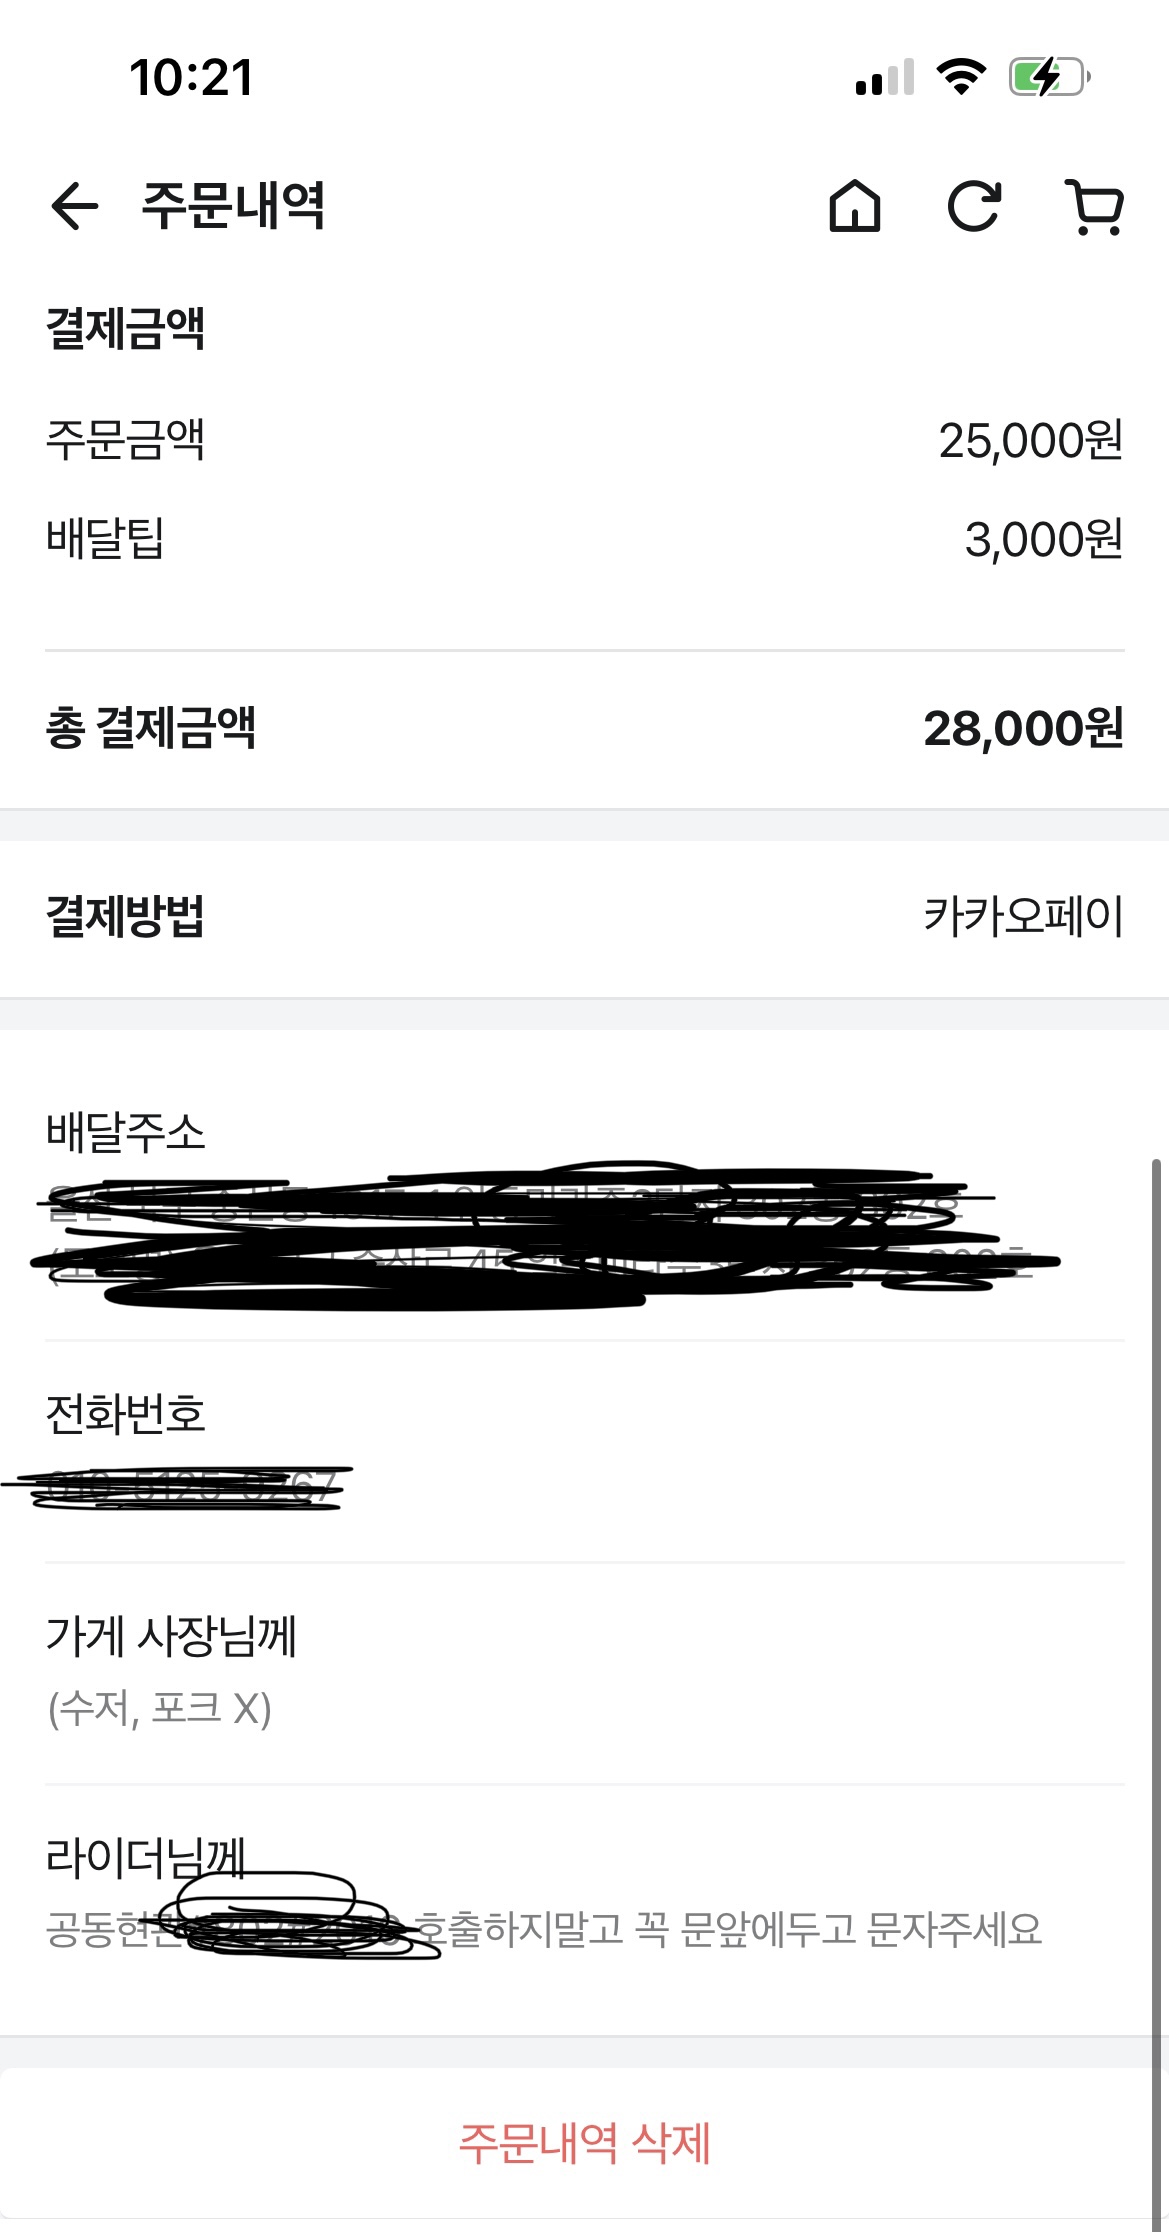Tap the (수저, 포크 X) request note

pyautogui.click(x=160, y=1708)
